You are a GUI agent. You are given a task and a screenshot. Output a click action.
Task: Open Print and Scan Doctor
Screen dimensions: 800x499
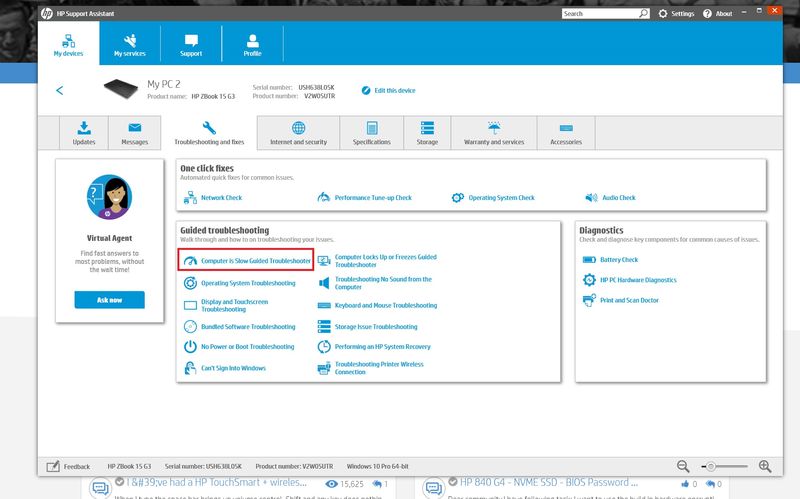tap(629, 300)
